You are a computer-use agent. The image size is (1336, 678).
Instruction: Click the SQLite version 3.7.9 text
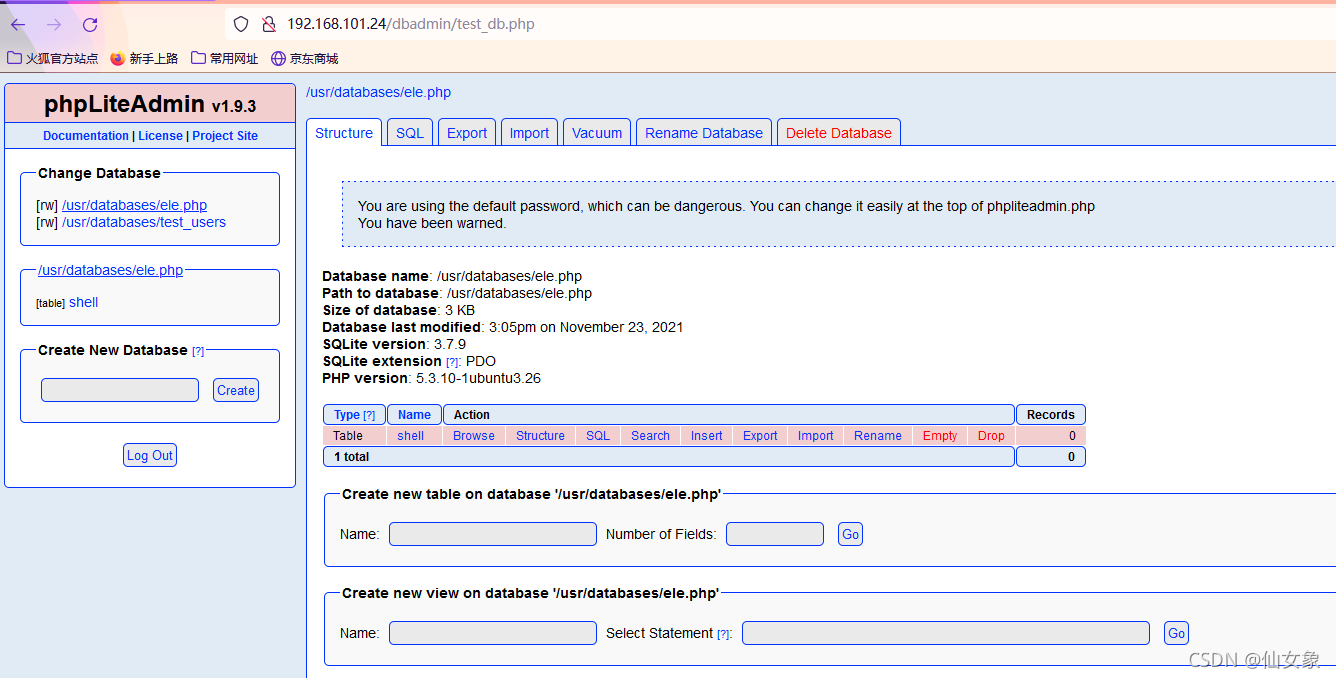[394, 344]
